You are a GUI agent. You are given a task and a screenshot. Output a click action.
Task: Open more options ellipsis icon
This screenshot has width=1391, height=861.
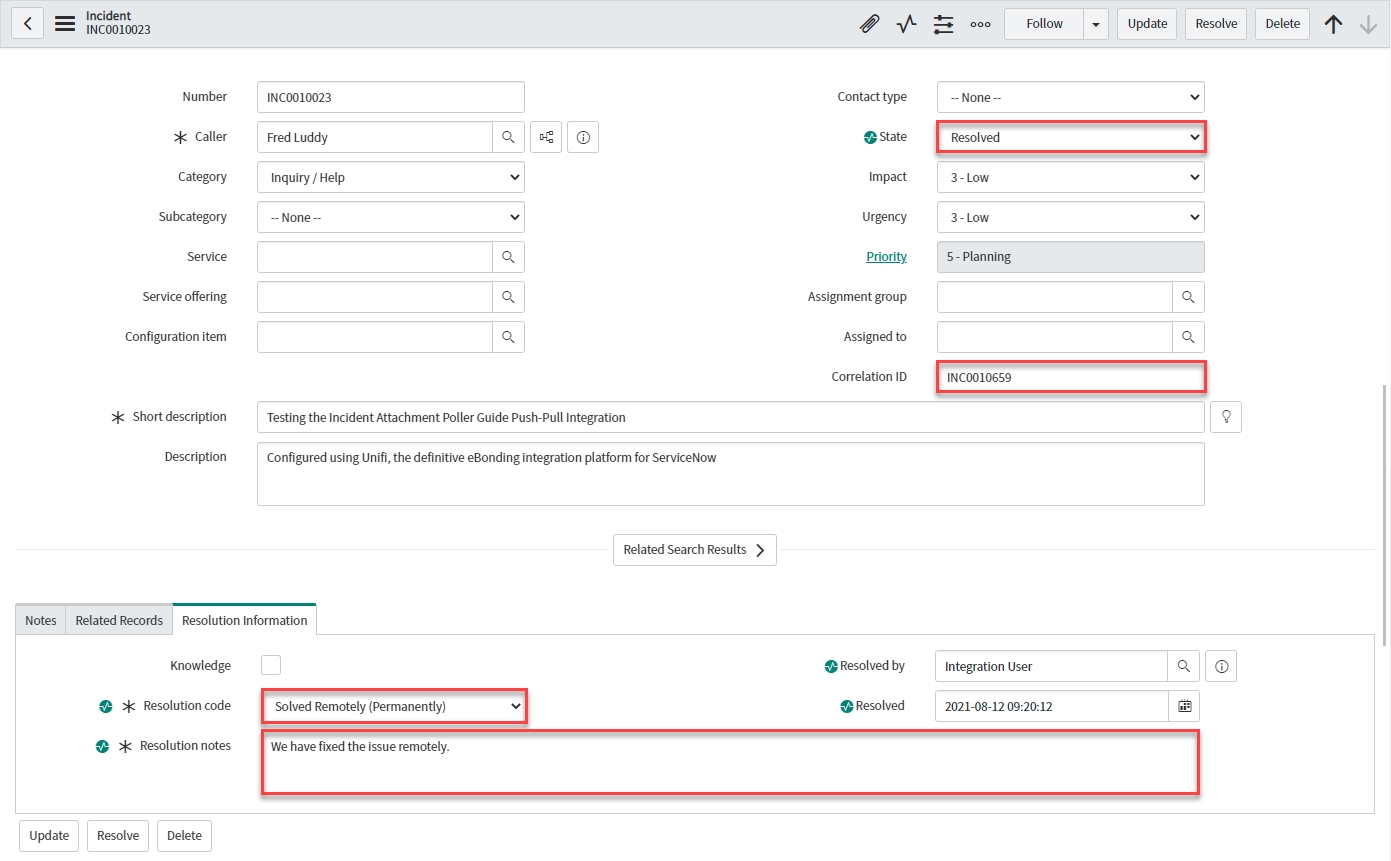(980, 24)
